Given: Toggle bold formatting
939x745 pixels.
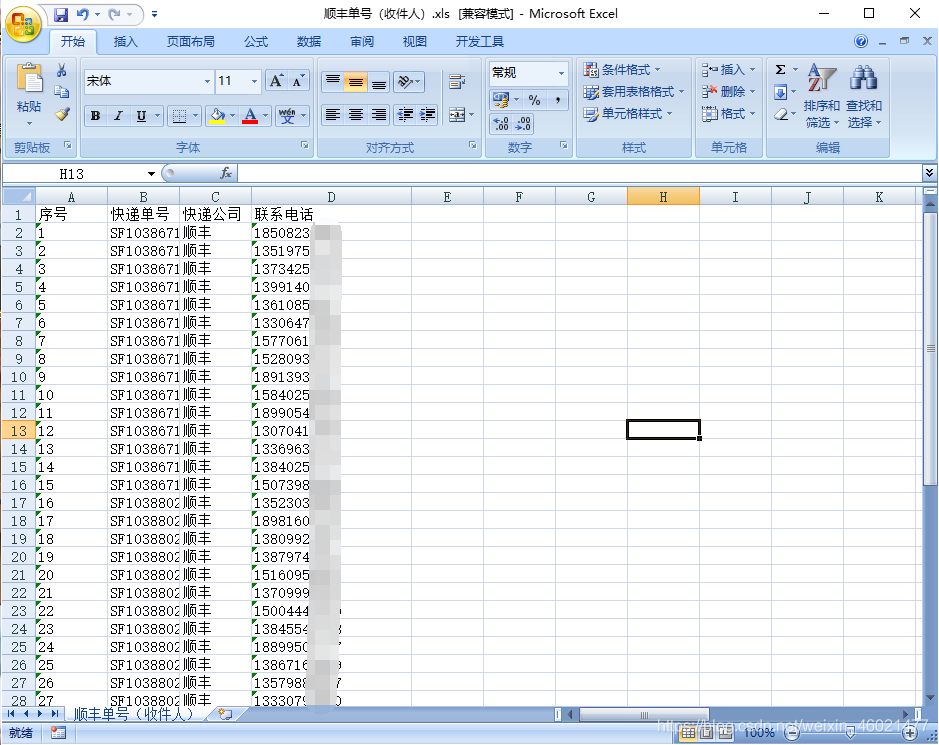Looking at the screenshot, I should [95, 116].
